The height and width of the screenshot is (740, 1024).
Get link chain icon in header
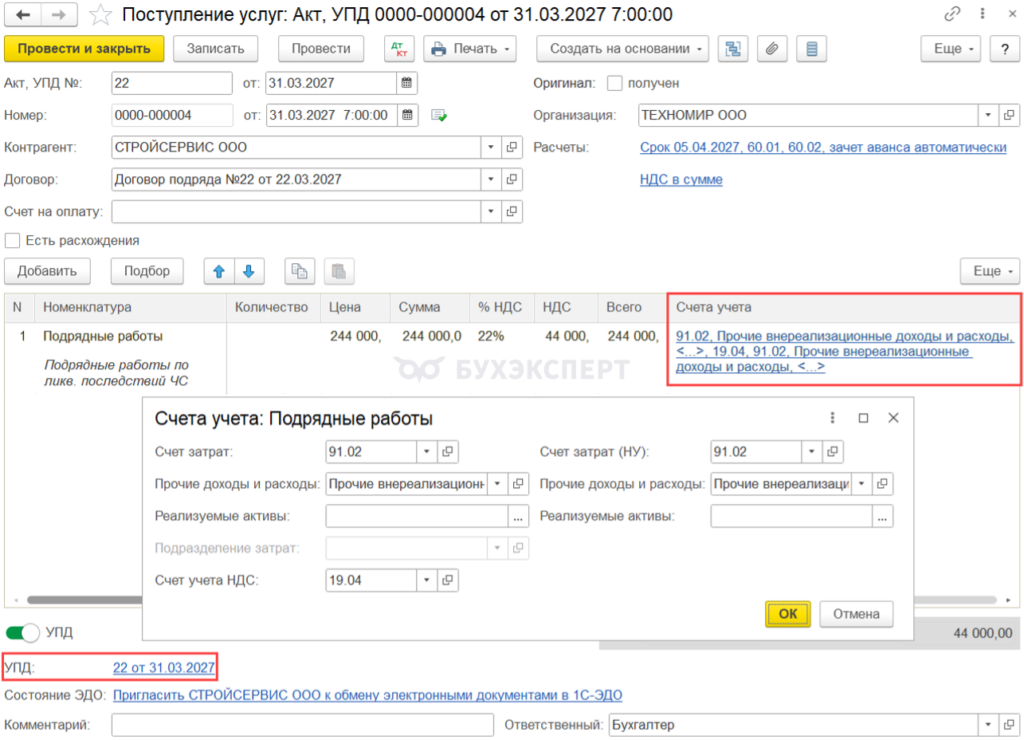[952, 14]
